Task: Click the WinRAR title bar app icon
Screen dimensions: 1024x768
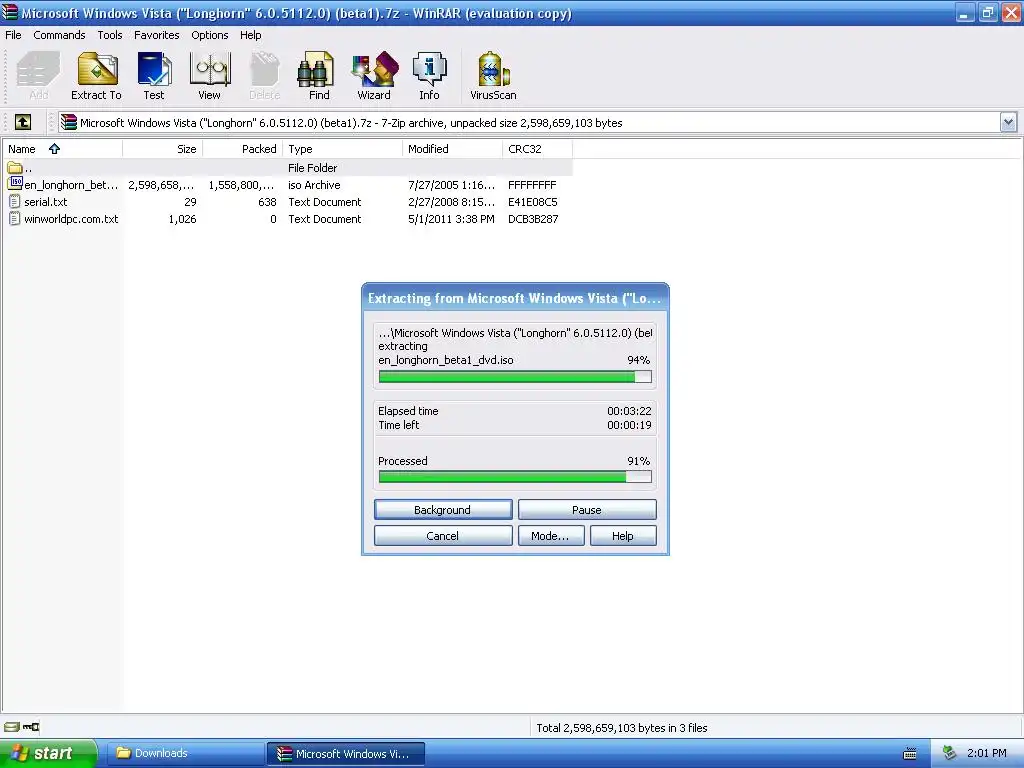Action: point(9,12)
